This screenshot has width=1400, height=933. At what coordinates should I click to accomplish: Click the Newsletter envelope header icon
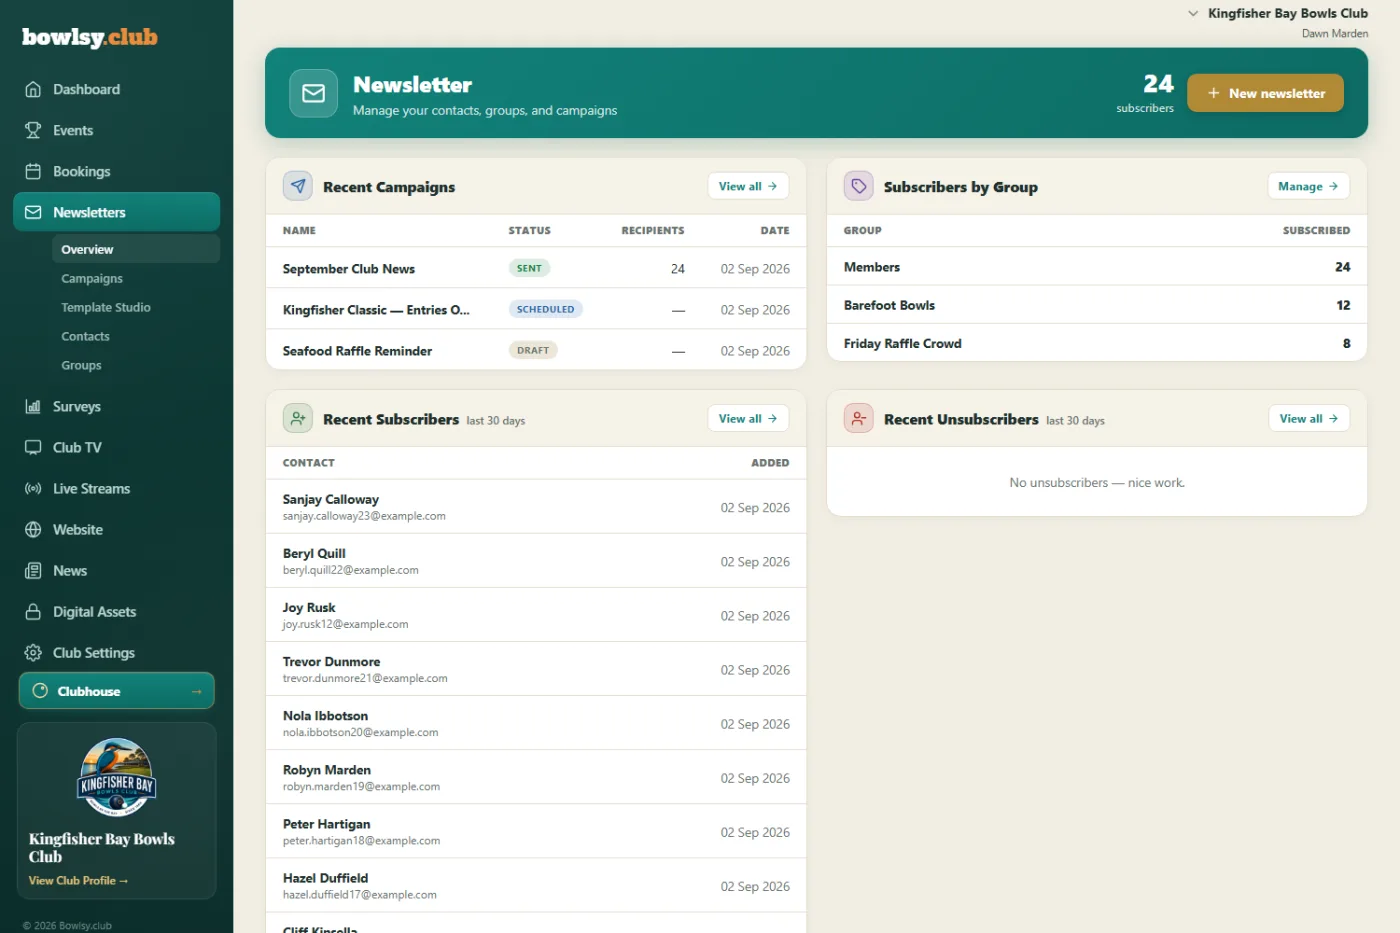tap(313, 93)
